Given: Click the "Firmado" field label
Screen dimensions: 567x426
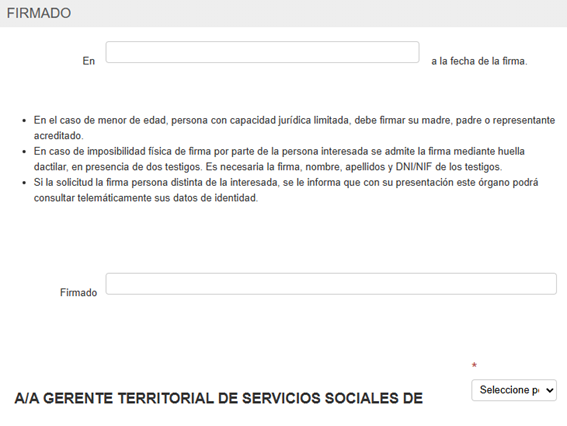Looking at the screenshot, I should 78,292.
